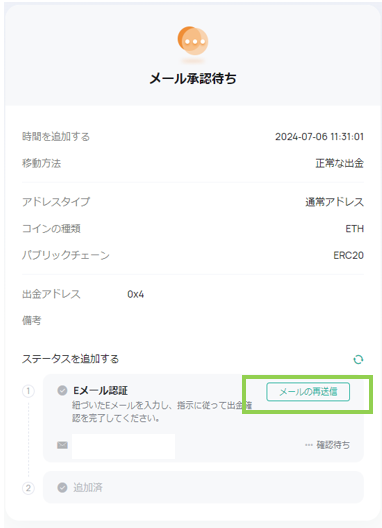Click the ETH coin type value
The image size is (382, 528).
(x=354, y=229)
